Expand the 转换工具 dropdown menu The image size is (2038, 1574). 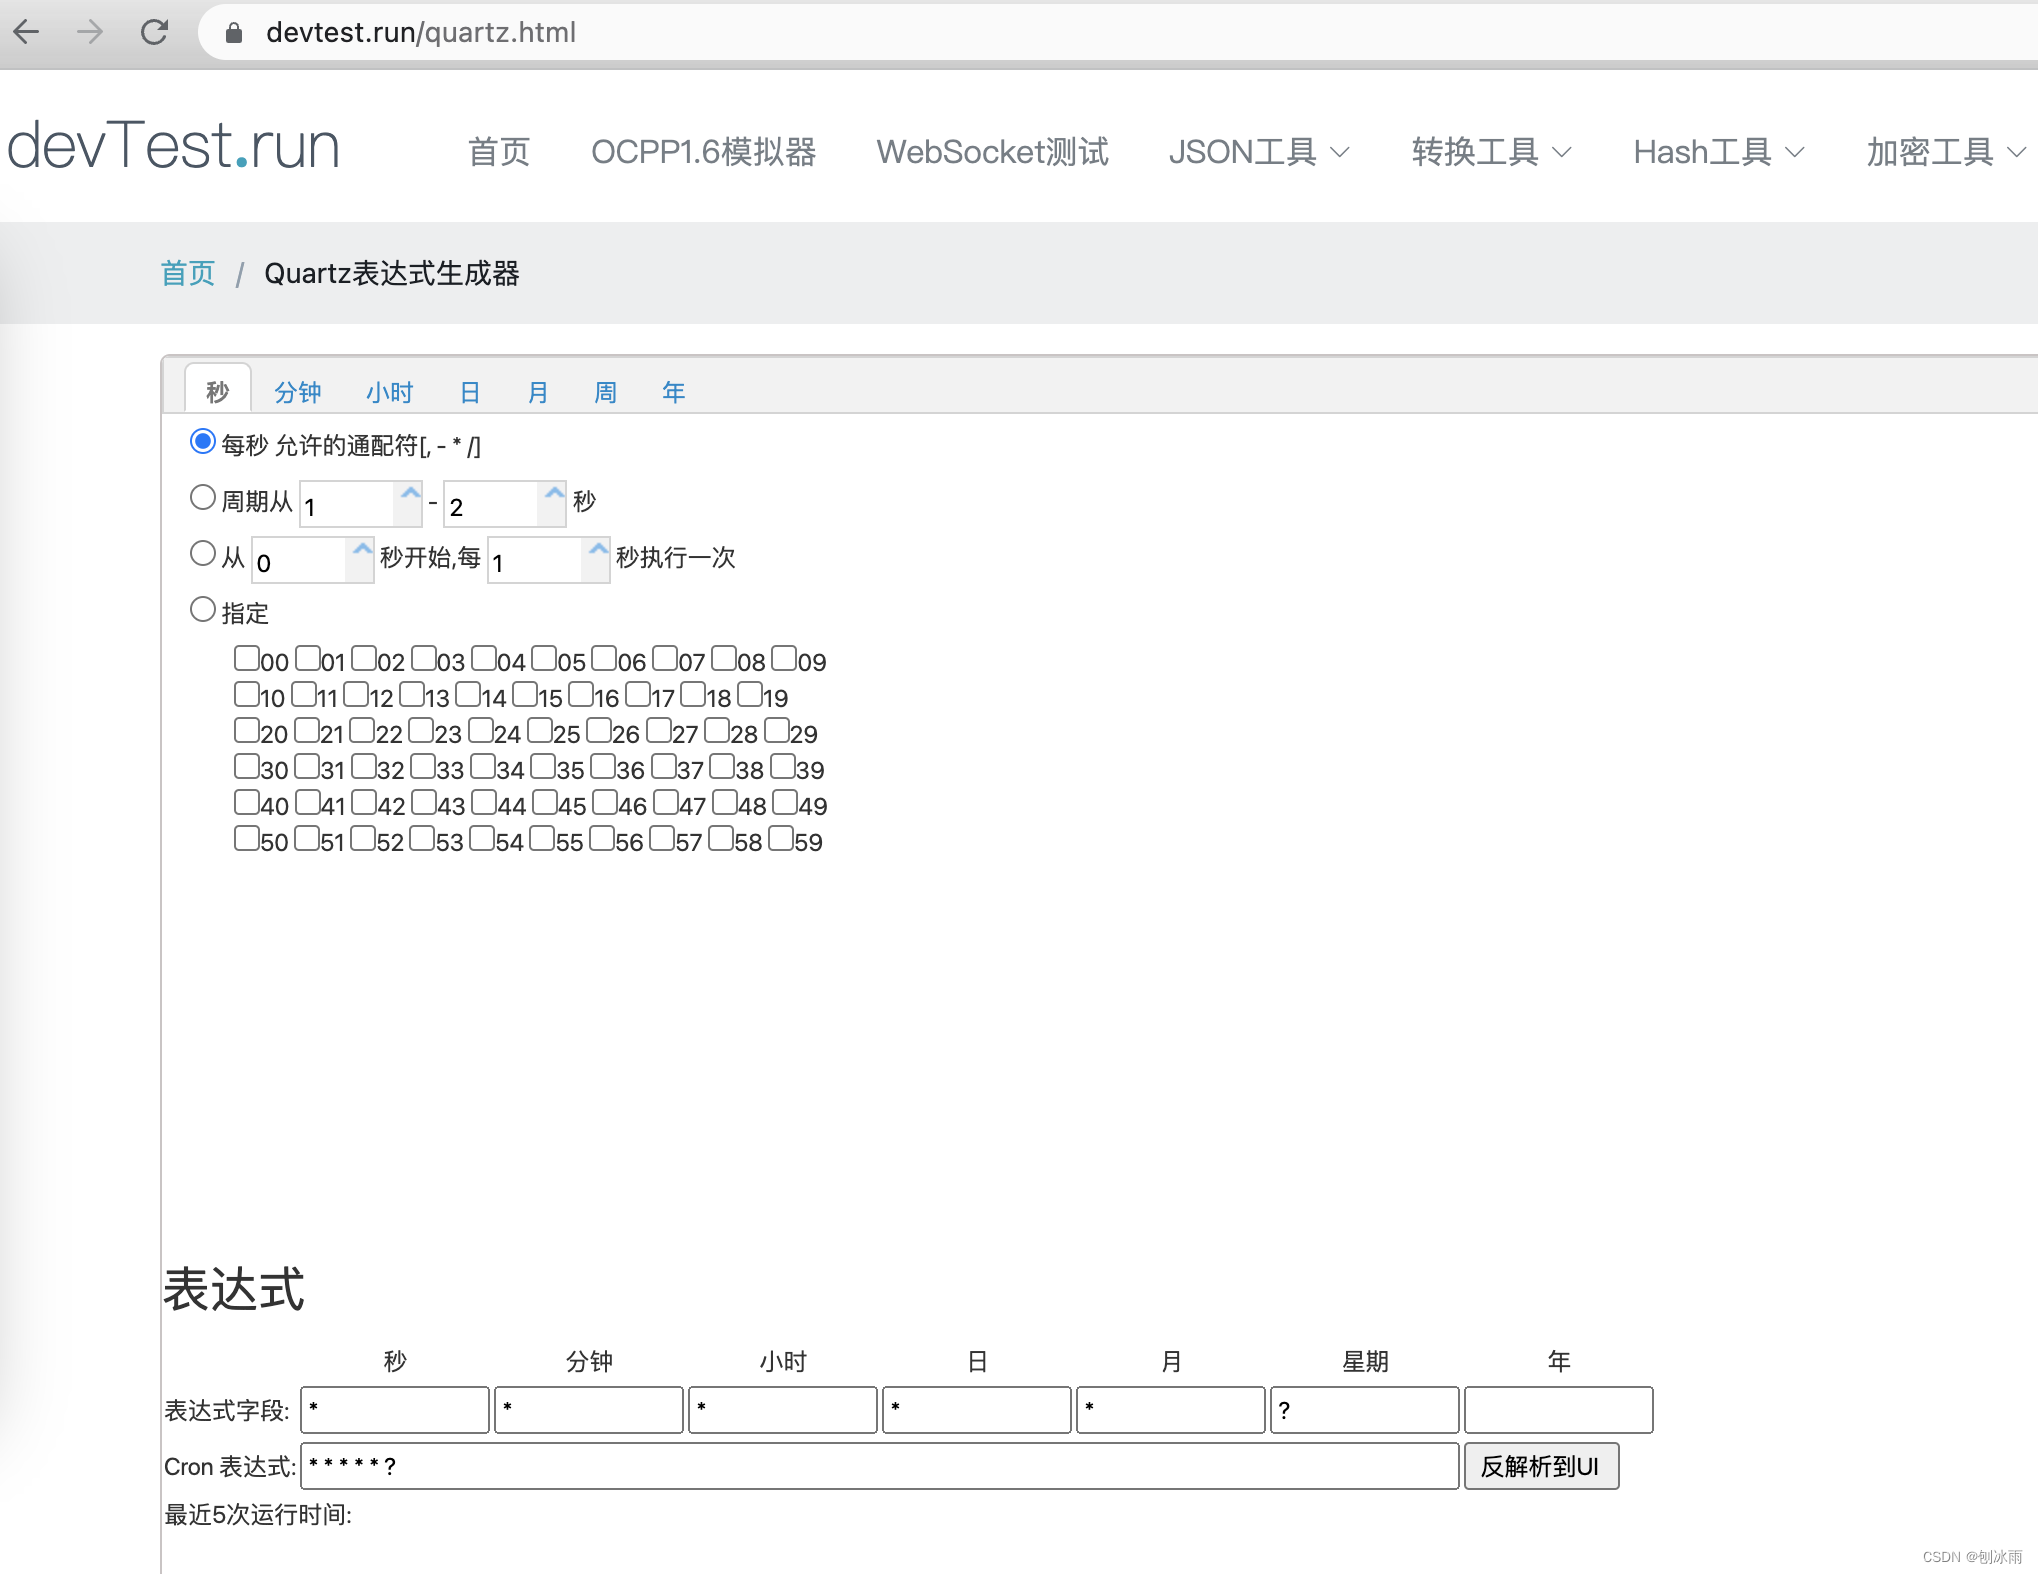[x=1492, y=152]
